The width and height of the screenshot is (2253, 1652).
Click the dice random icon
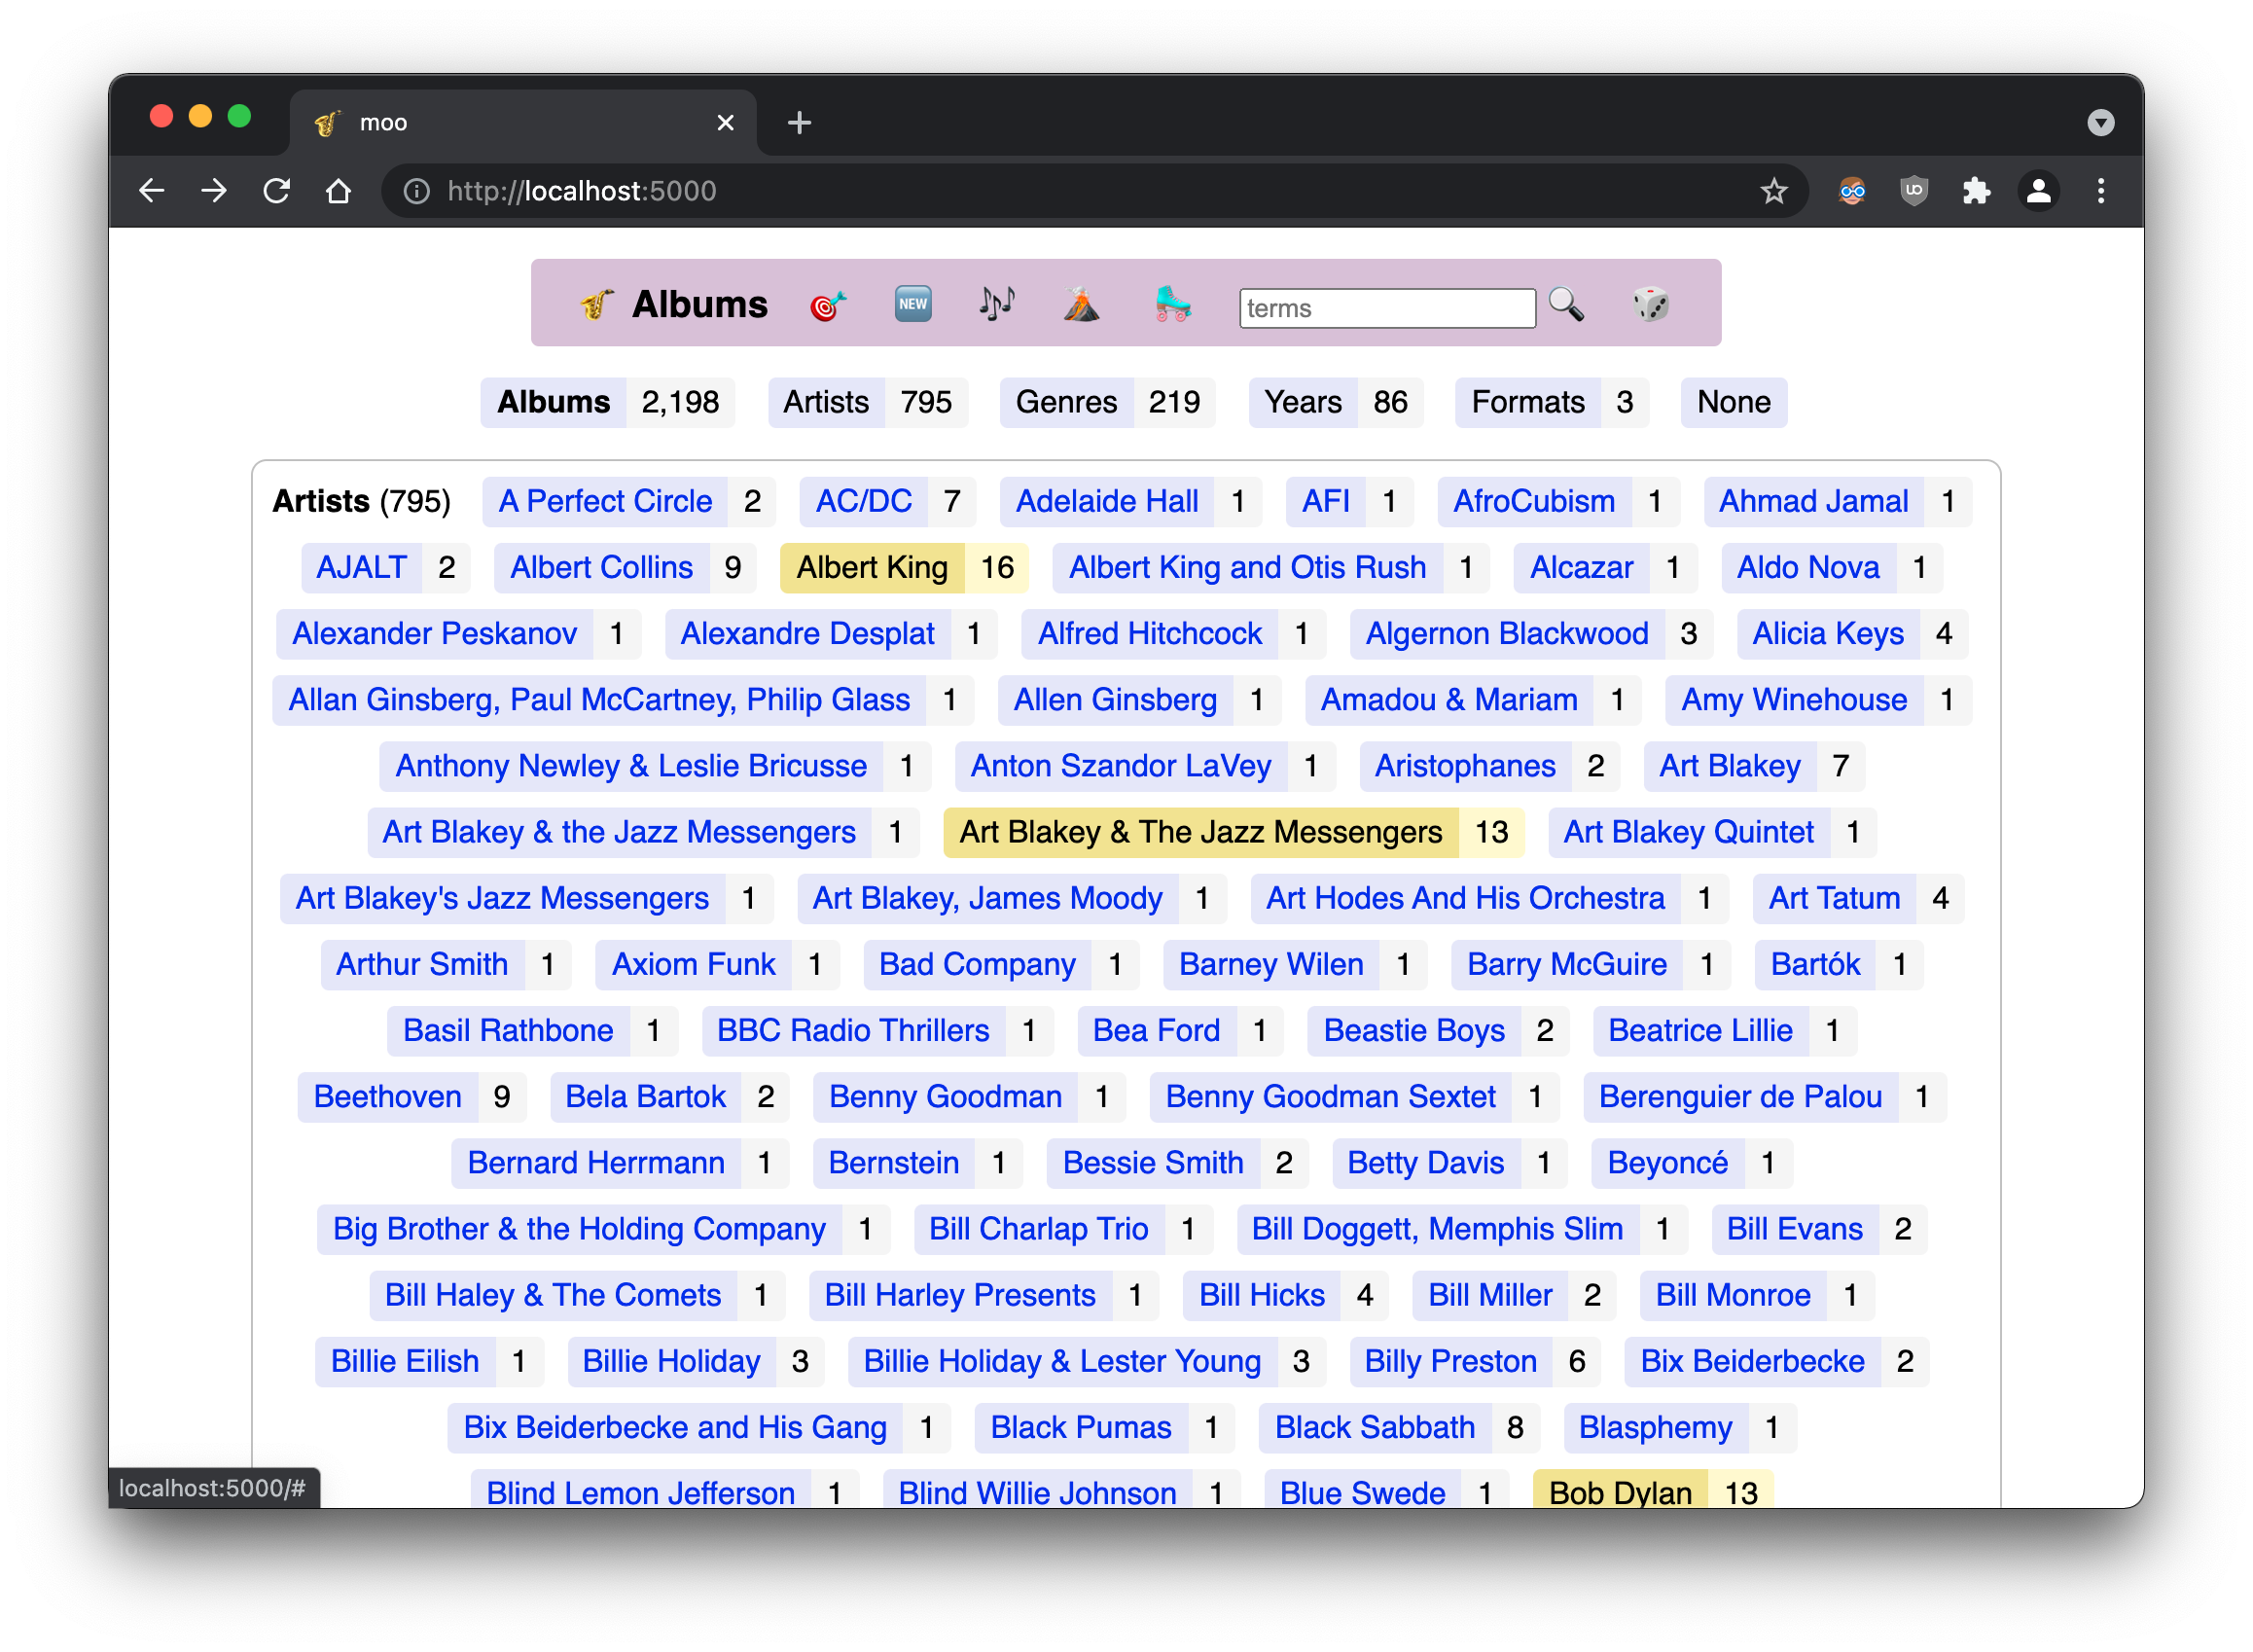point(1651,304)
